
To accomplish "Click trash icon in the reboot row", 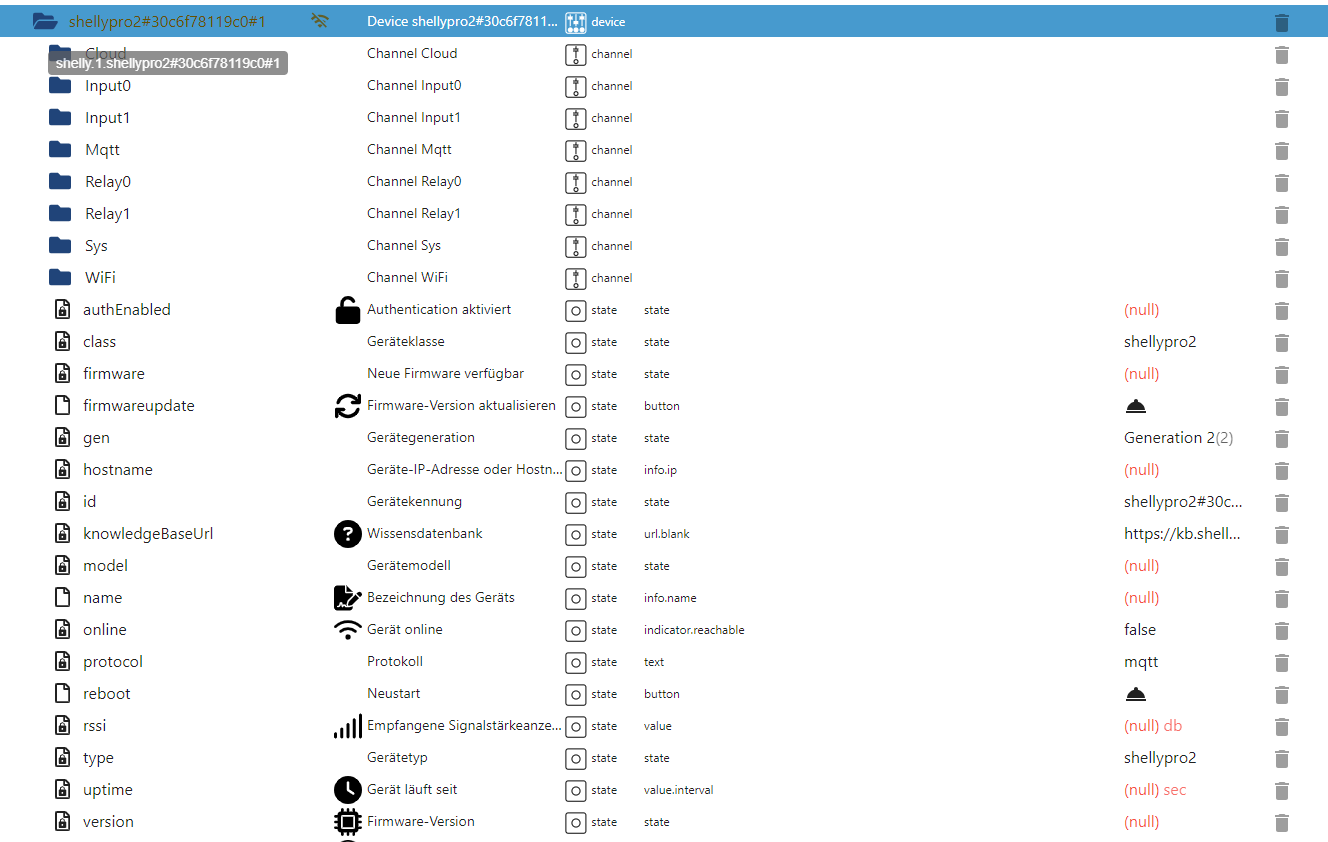I will (1282, 694).
